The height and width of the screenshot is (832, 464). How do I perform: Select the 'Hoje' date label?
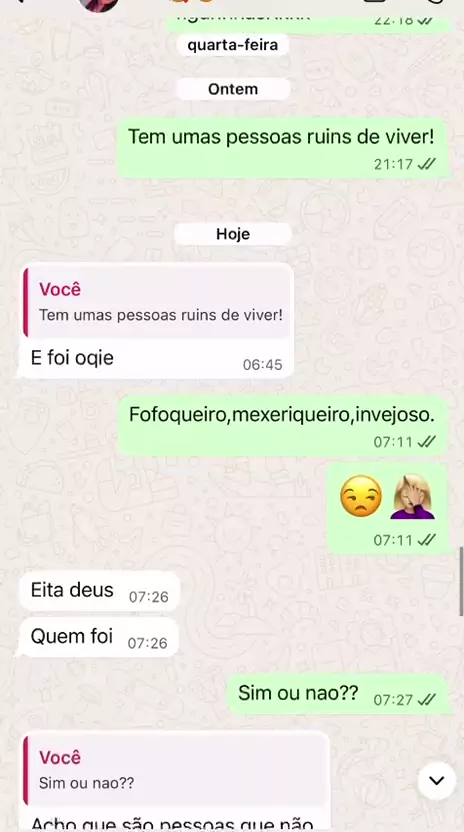[233, 234]
